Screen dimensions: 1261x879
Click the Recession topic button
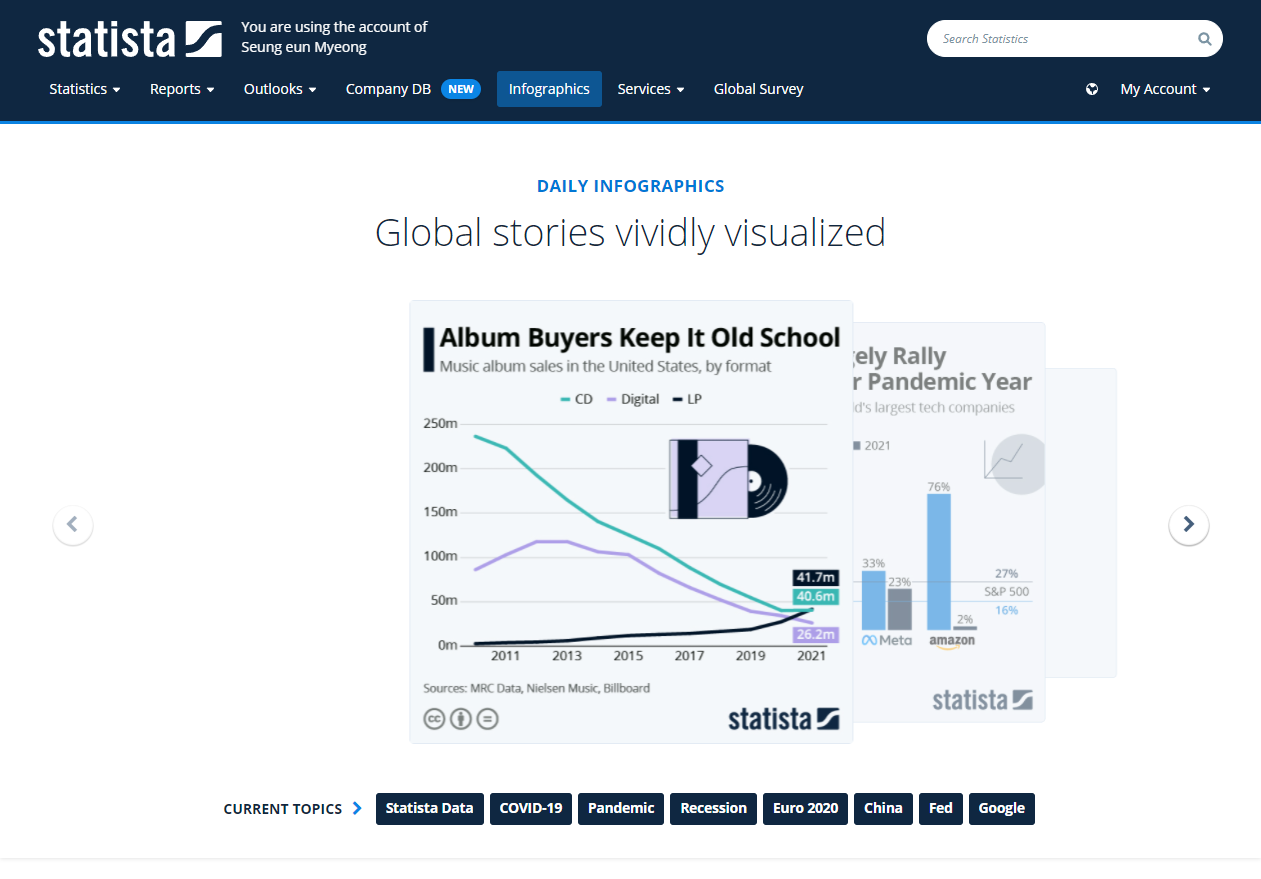click(713, 809)
